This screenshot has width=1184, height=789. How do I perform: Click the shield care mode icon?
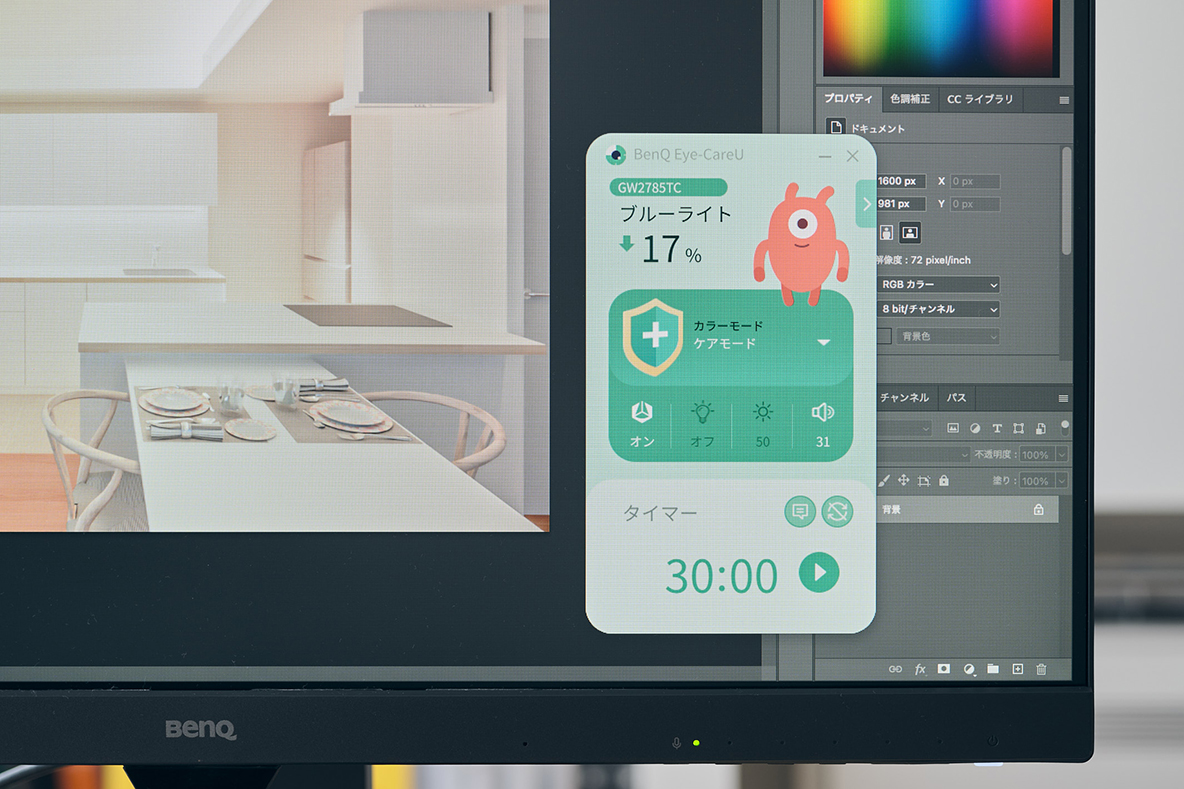point(653,336)
